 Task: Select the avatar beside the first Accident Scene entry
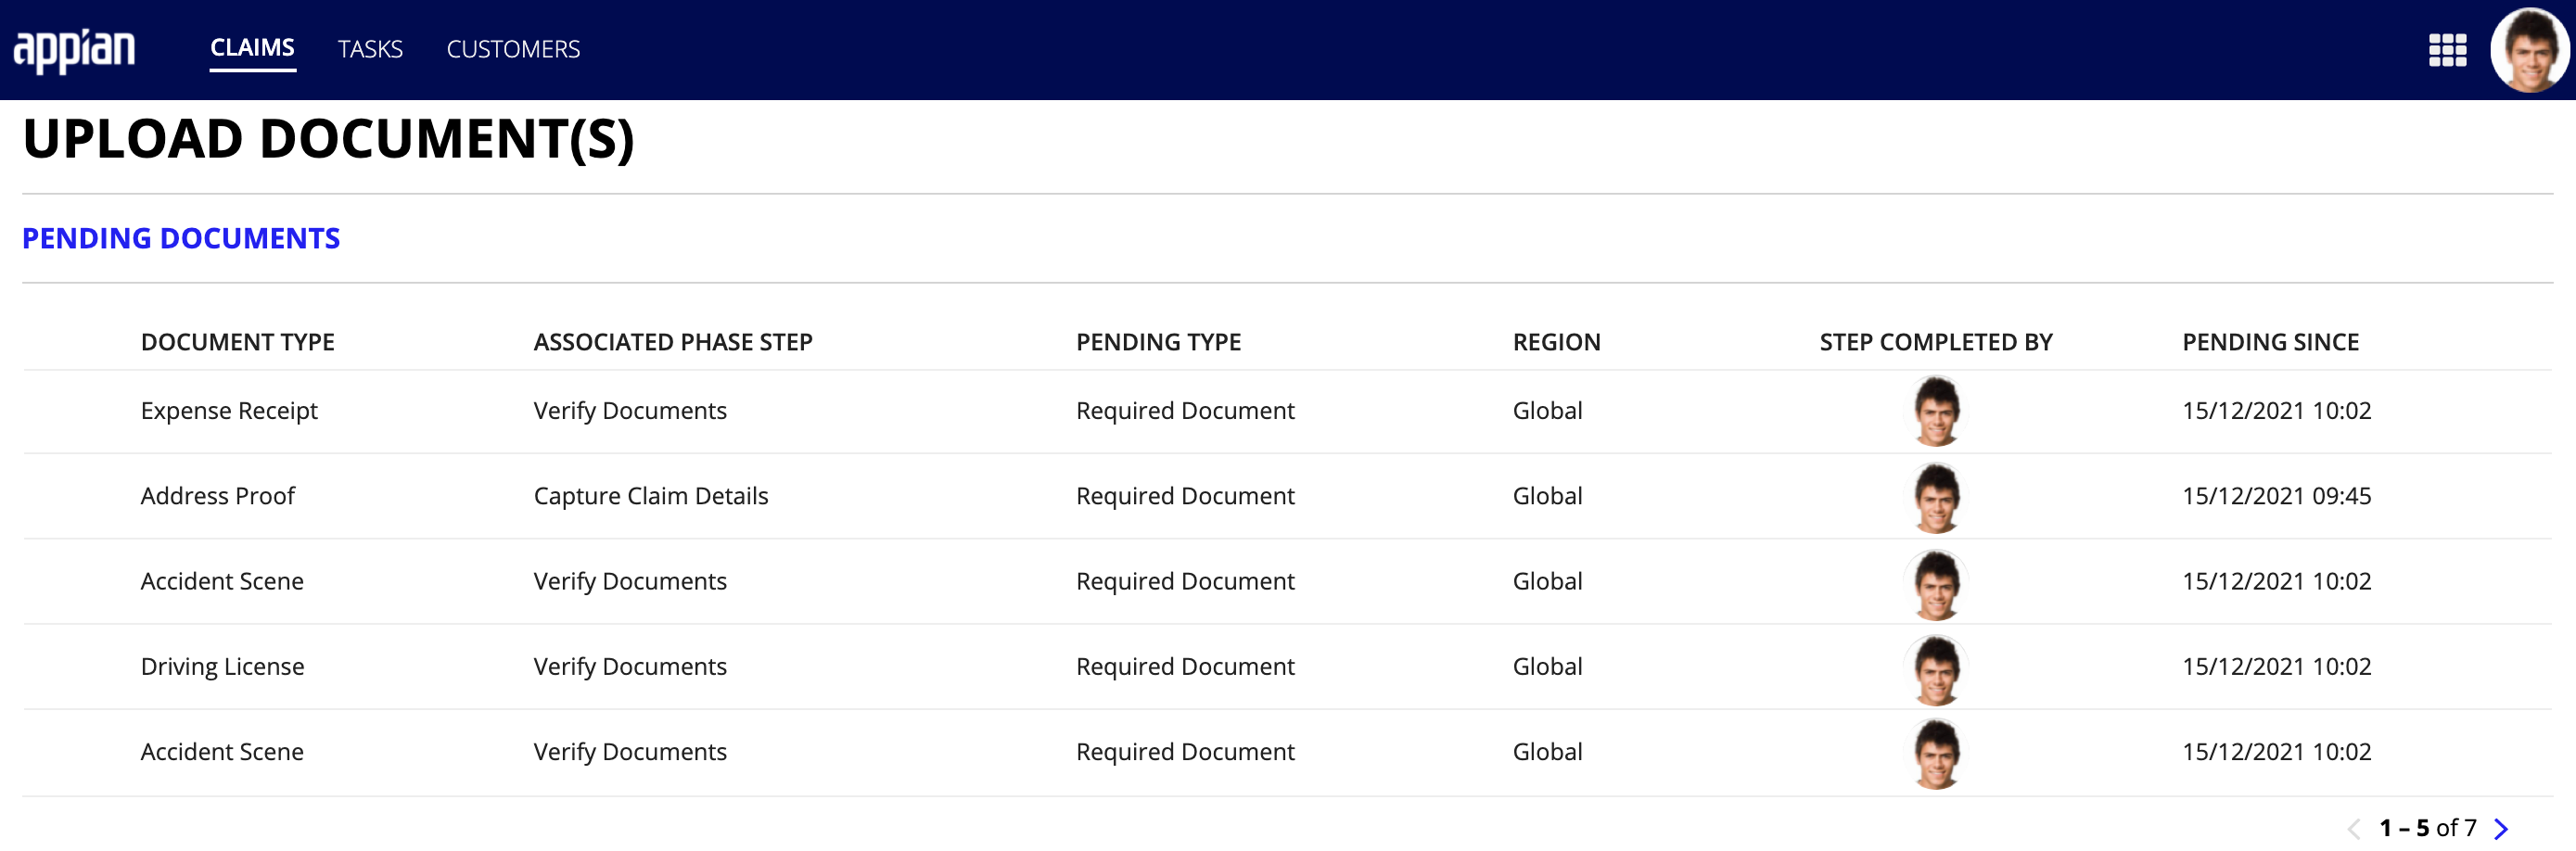tap(1936, 580)
